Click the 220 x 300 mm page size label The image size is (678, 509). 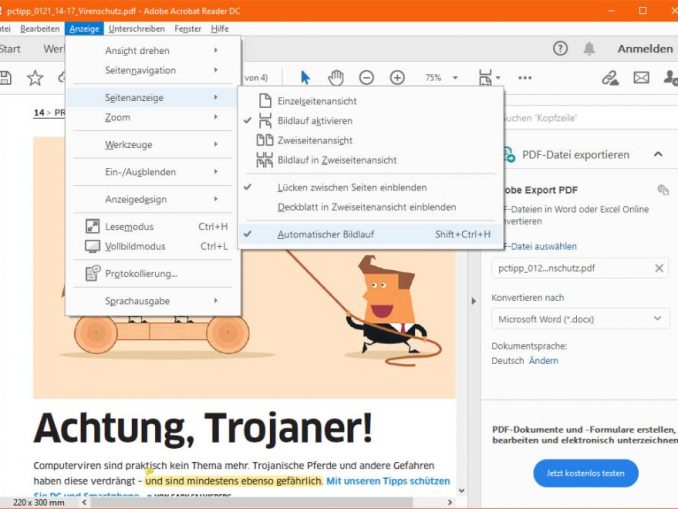[x=38, y=503]
